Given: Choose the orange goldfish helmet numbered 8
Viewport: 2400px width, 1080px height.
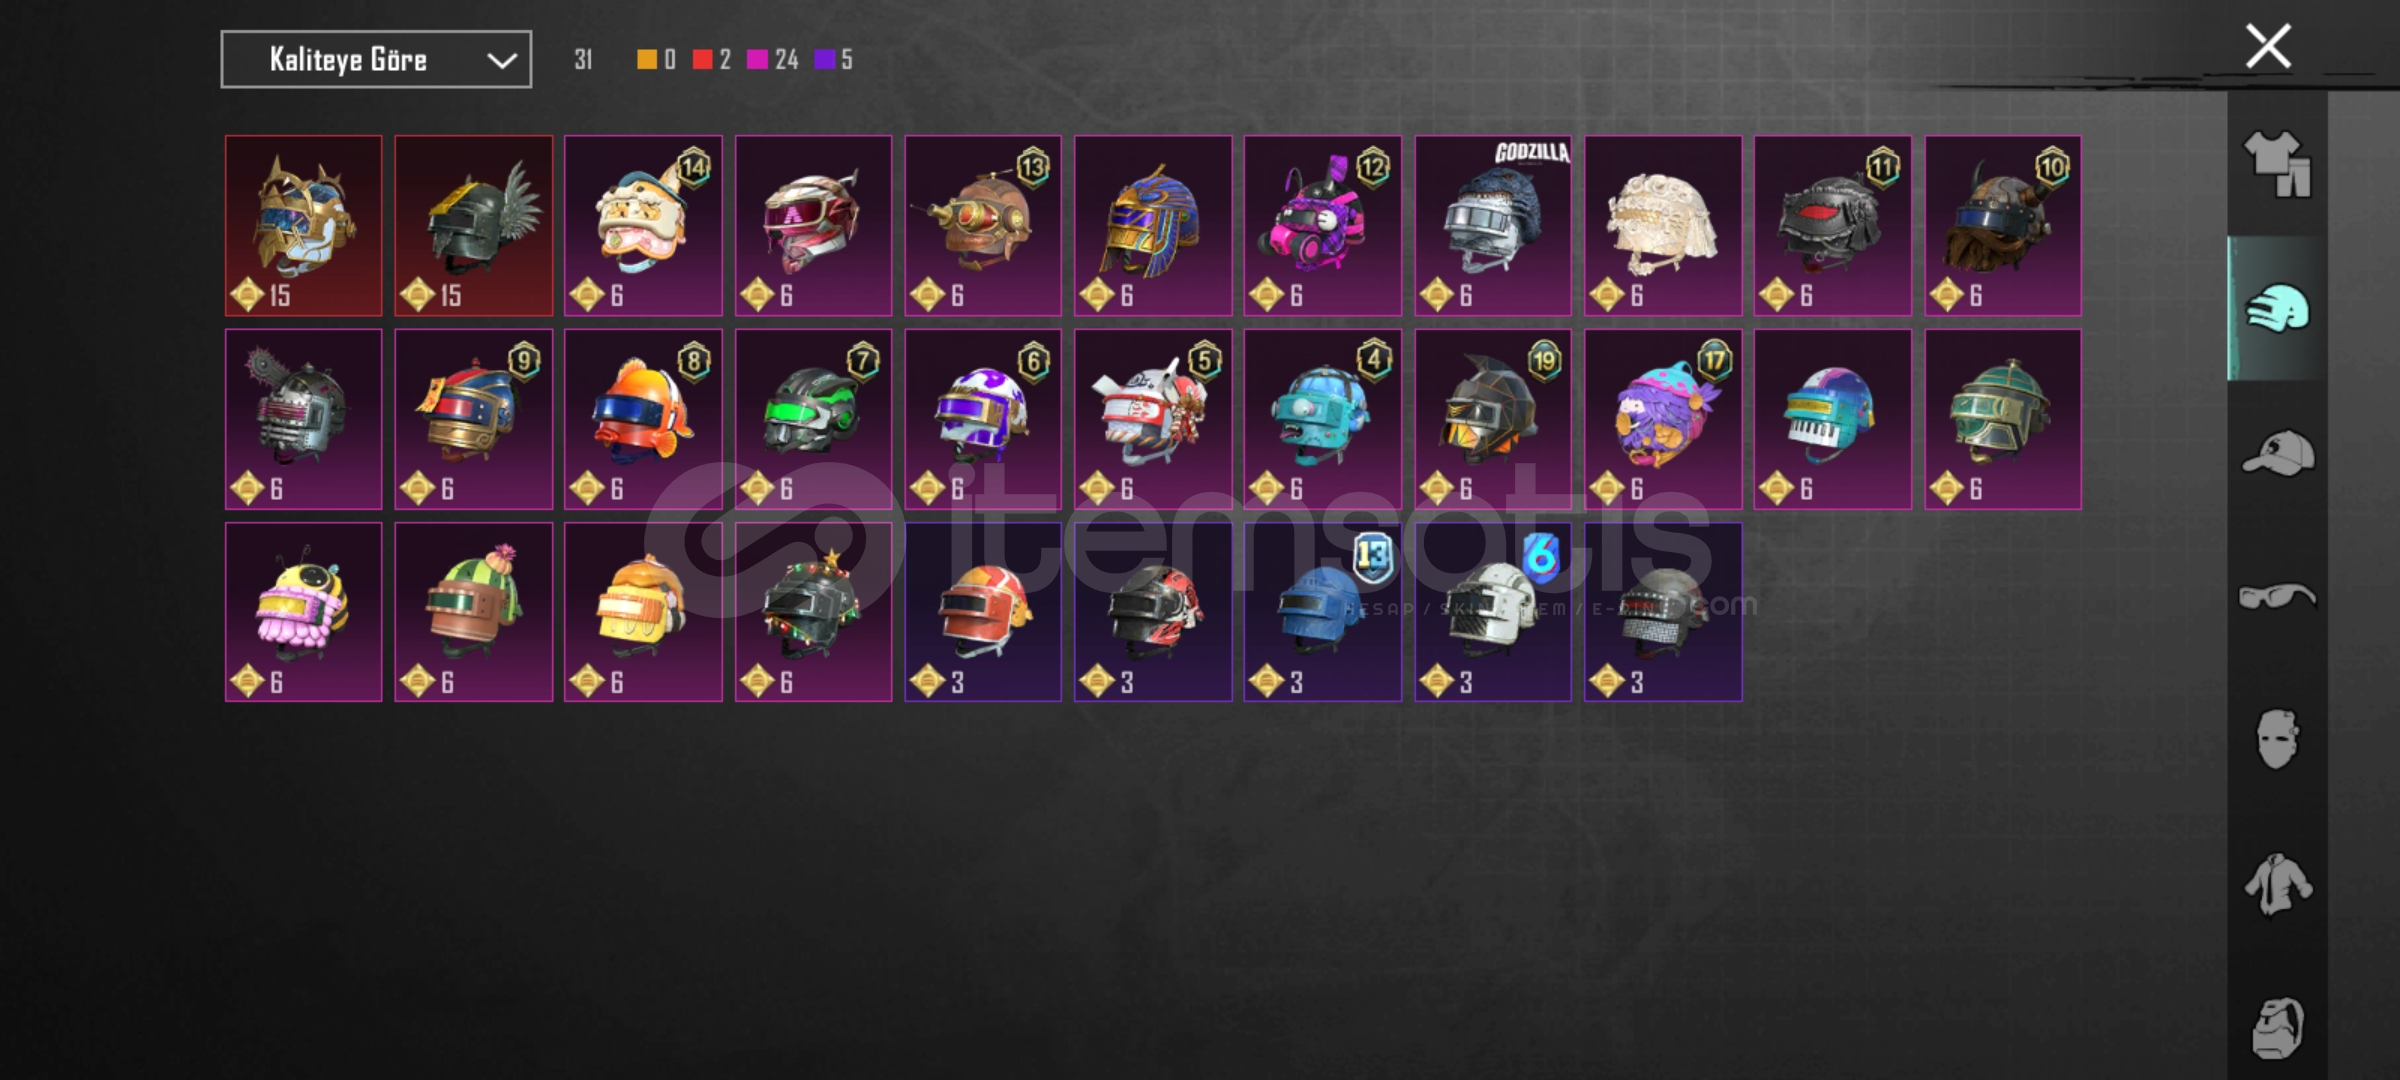Looking at the screenshot, I should (643, 419).
